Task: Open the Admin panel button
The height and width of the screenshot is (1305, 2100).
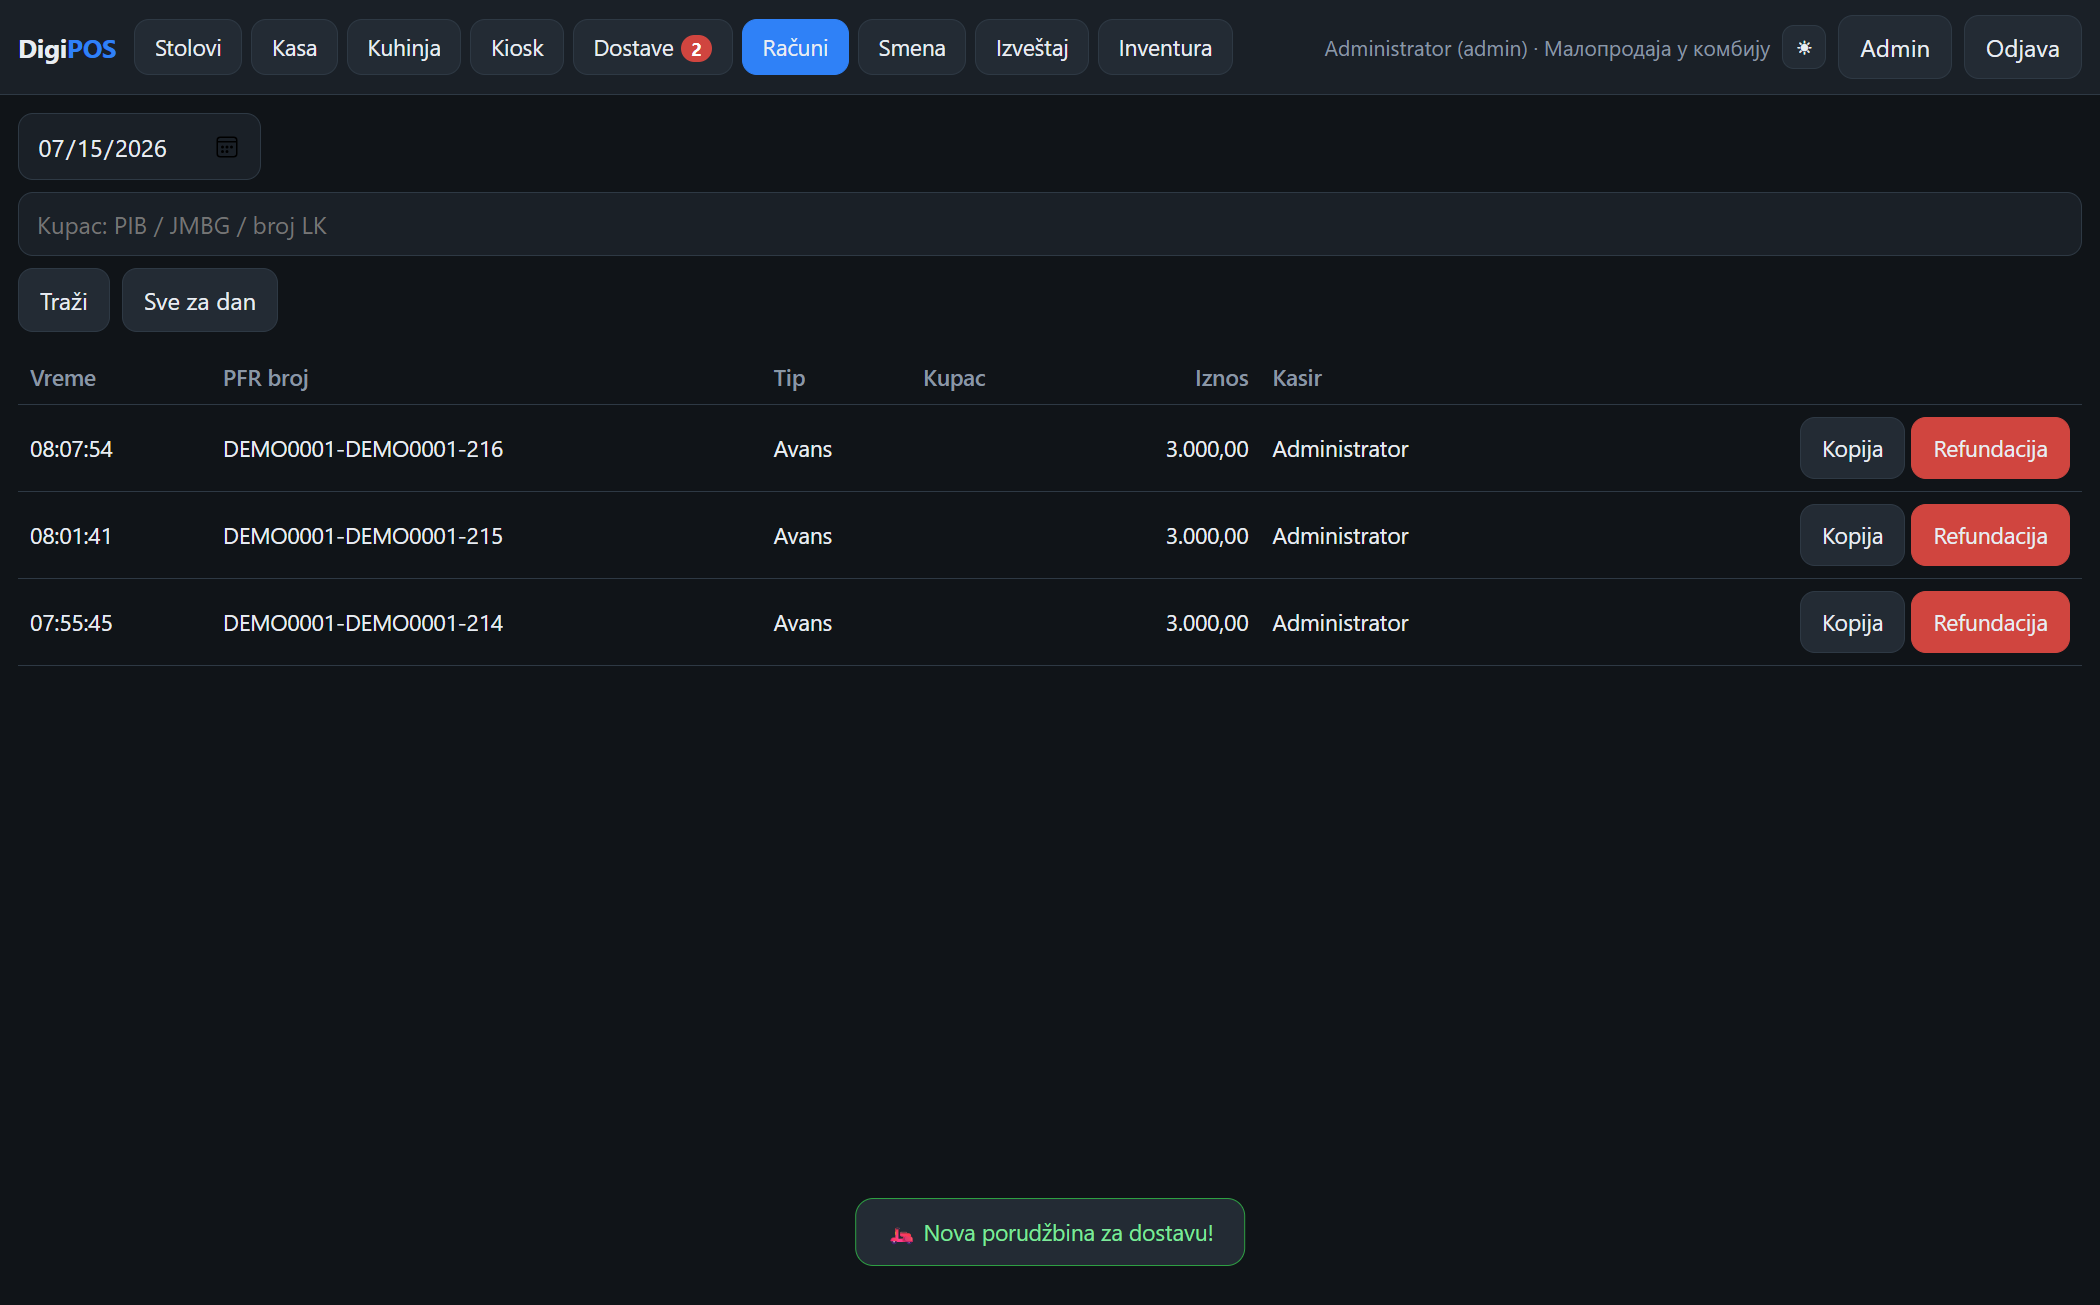Action: [x=1894, y=47]
